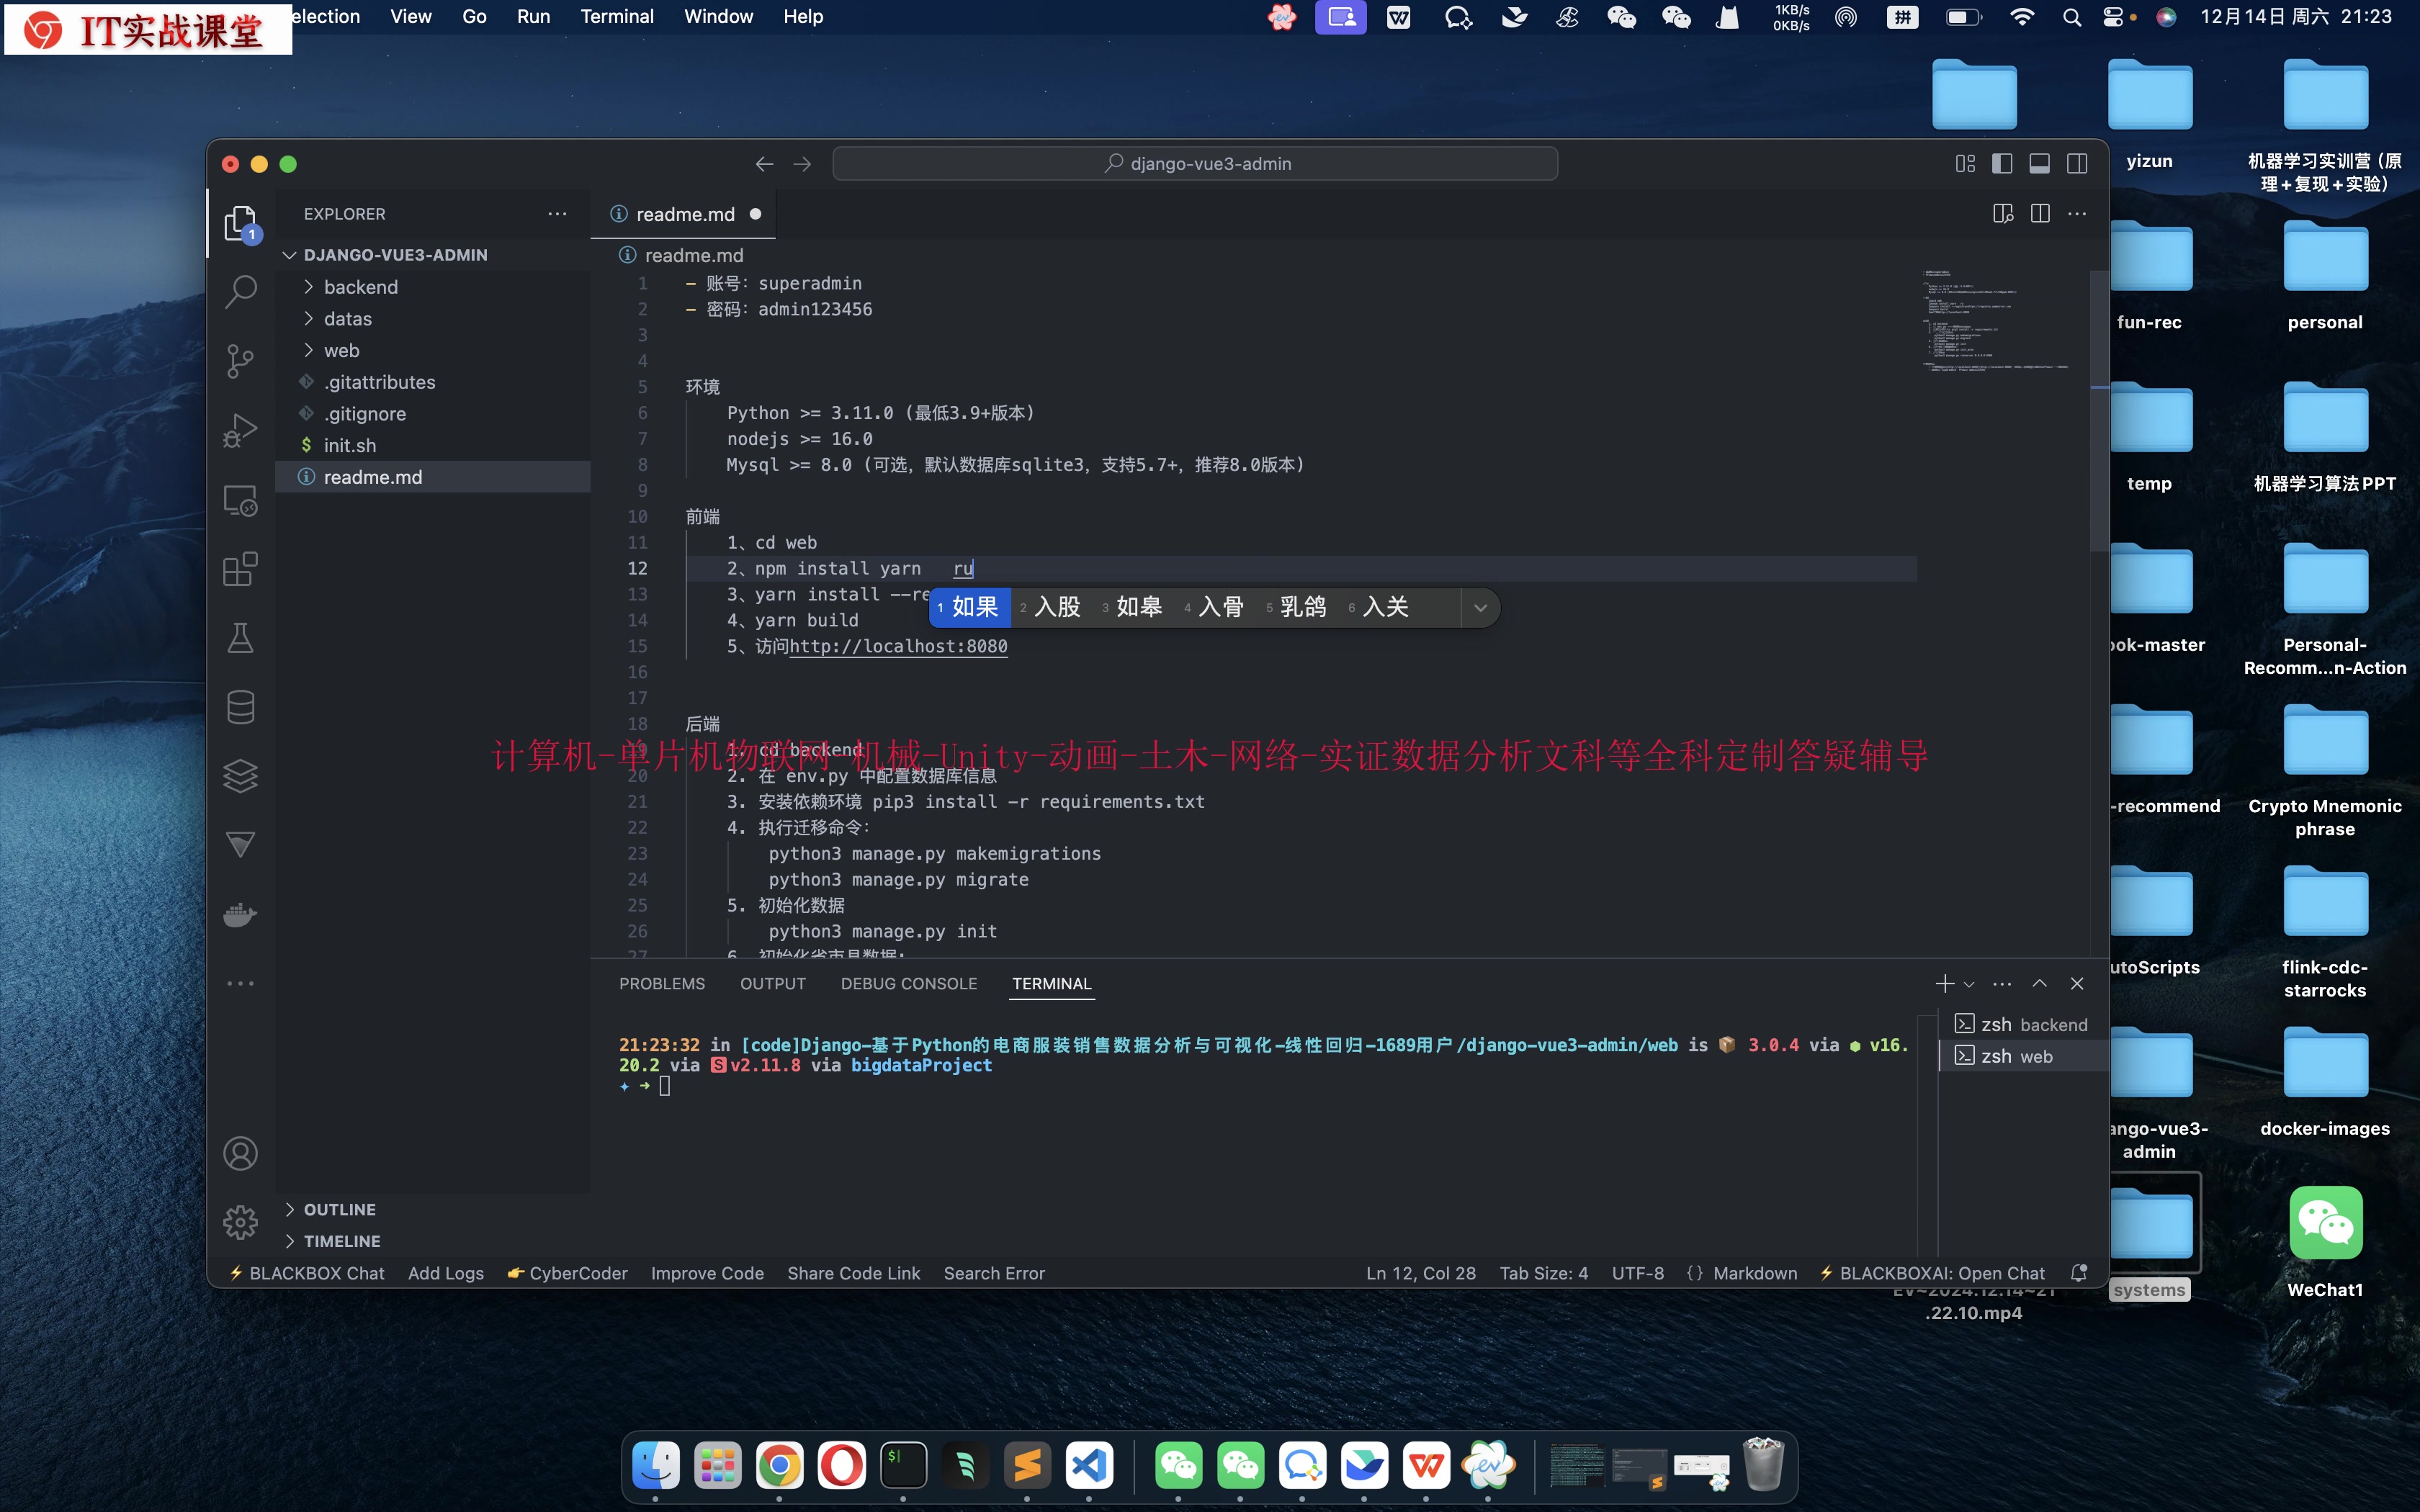Open the database view in the sidebar

click(x=240, y=707)
